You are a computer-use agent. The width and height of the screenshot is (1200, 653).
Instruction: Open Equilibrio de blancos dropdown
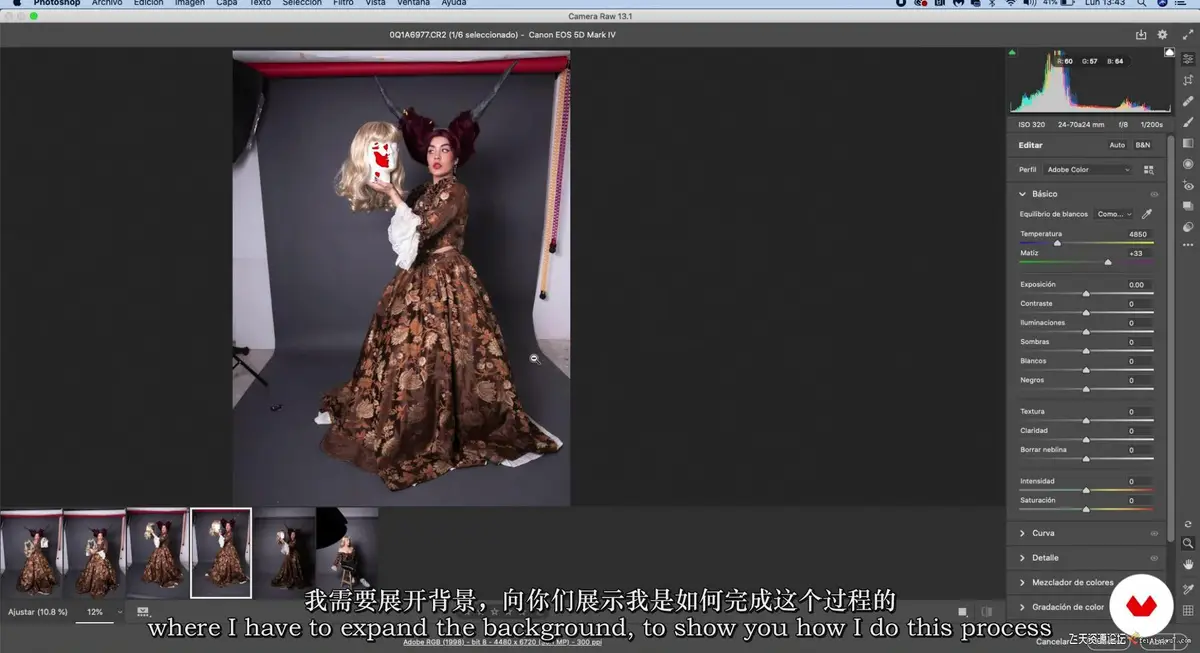[x=1114, y=214]
